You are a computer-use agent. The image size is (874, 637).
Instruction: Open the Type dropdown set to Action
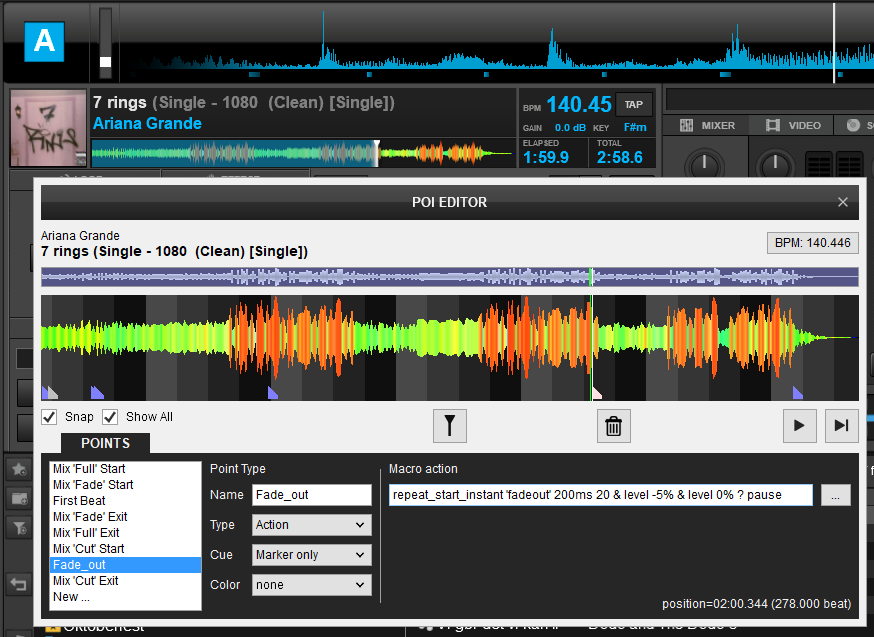[312, 525]
